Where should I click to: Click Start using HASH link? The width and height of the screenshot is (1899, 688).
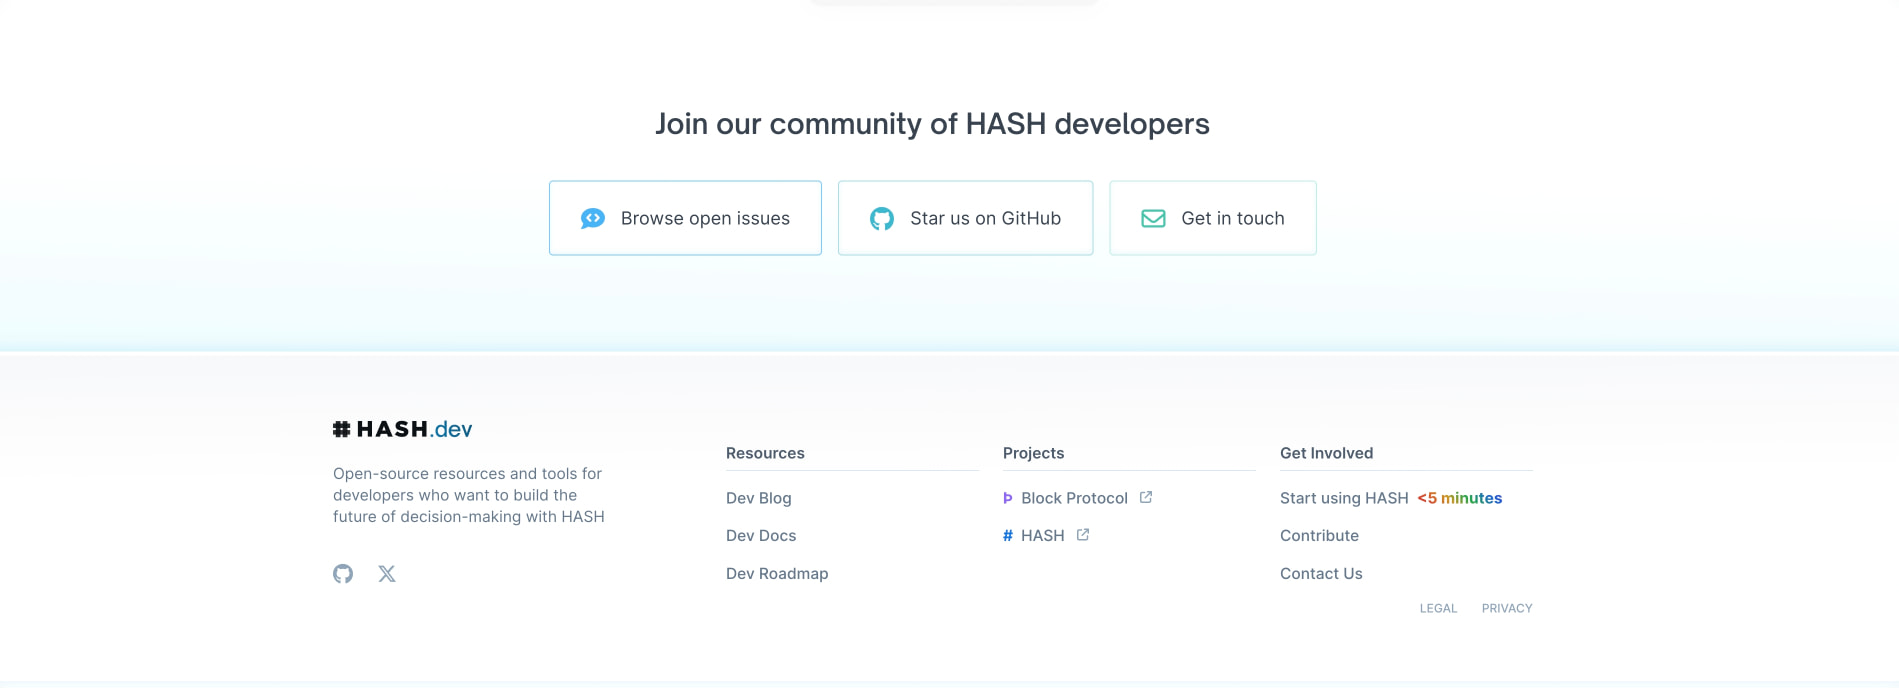1344,498
